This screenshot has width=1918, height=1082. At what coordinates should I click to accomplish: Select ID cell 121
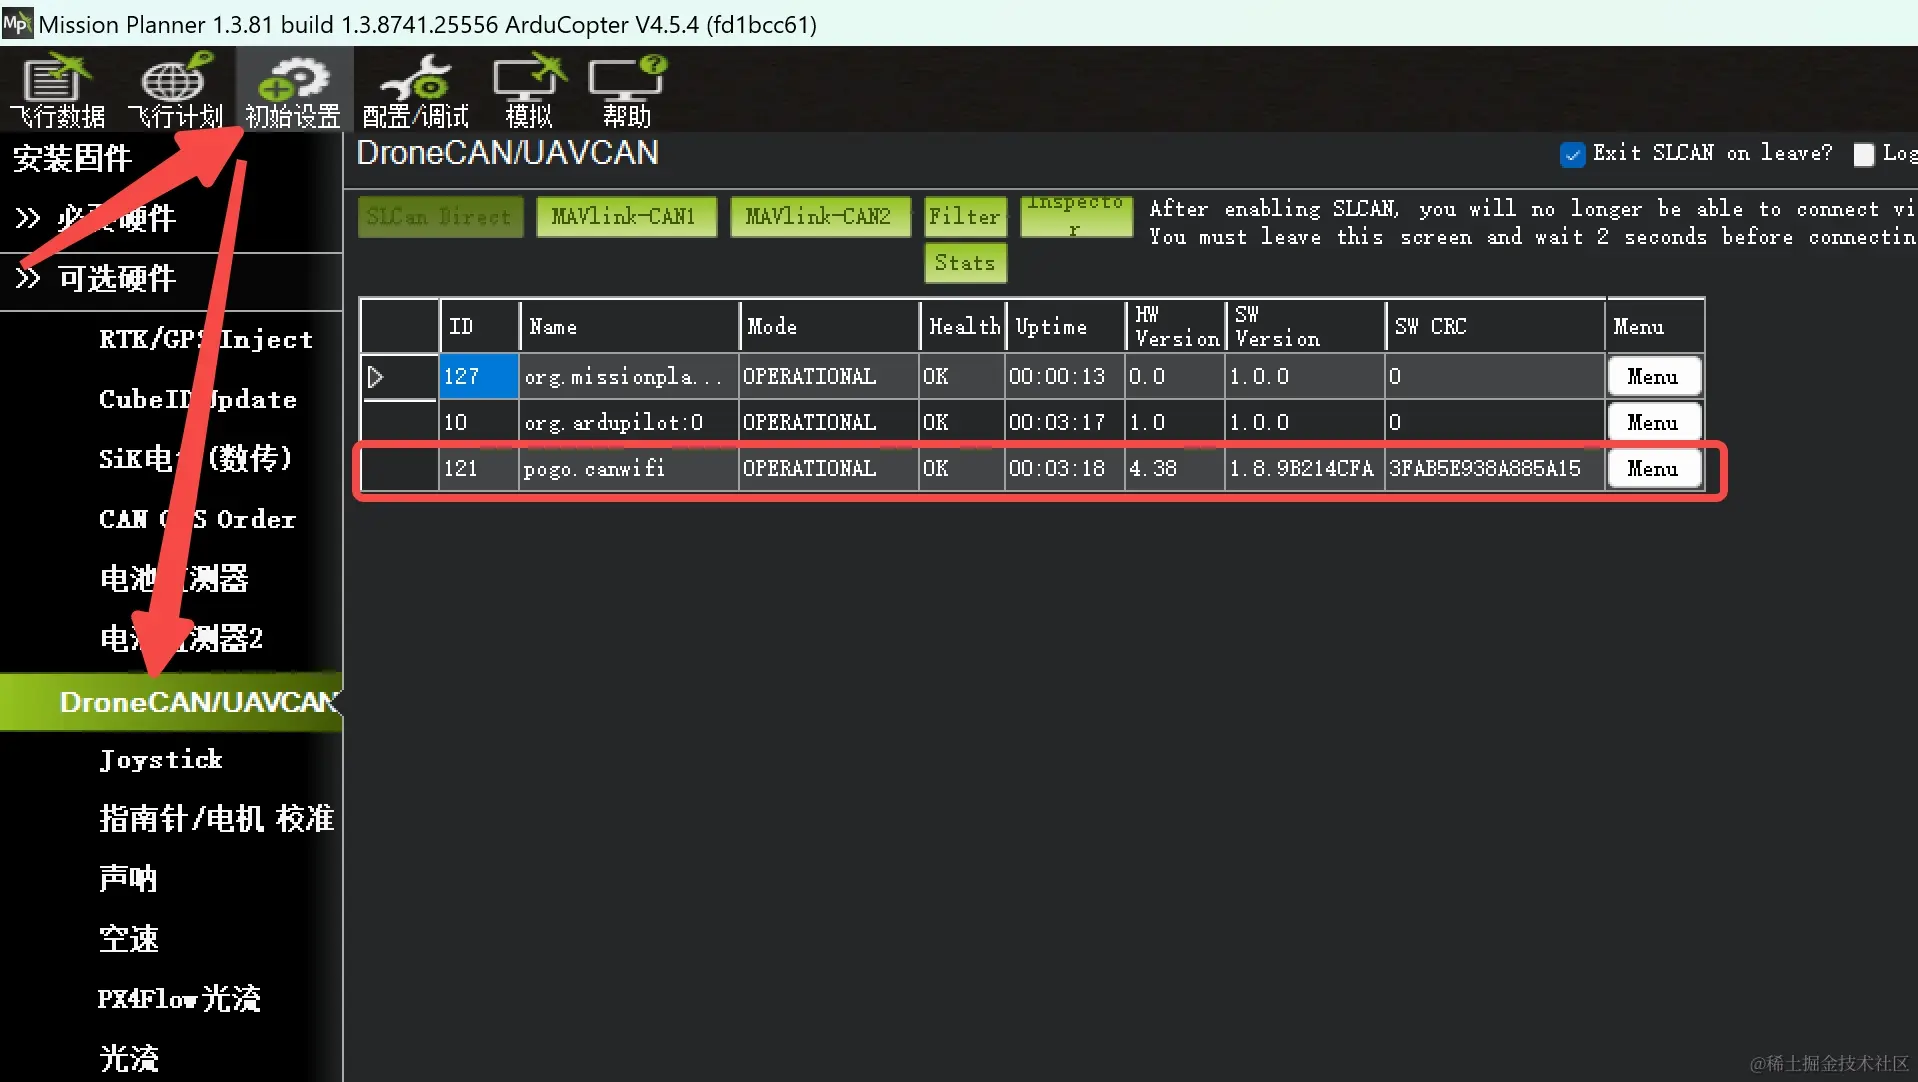point(479,469)
